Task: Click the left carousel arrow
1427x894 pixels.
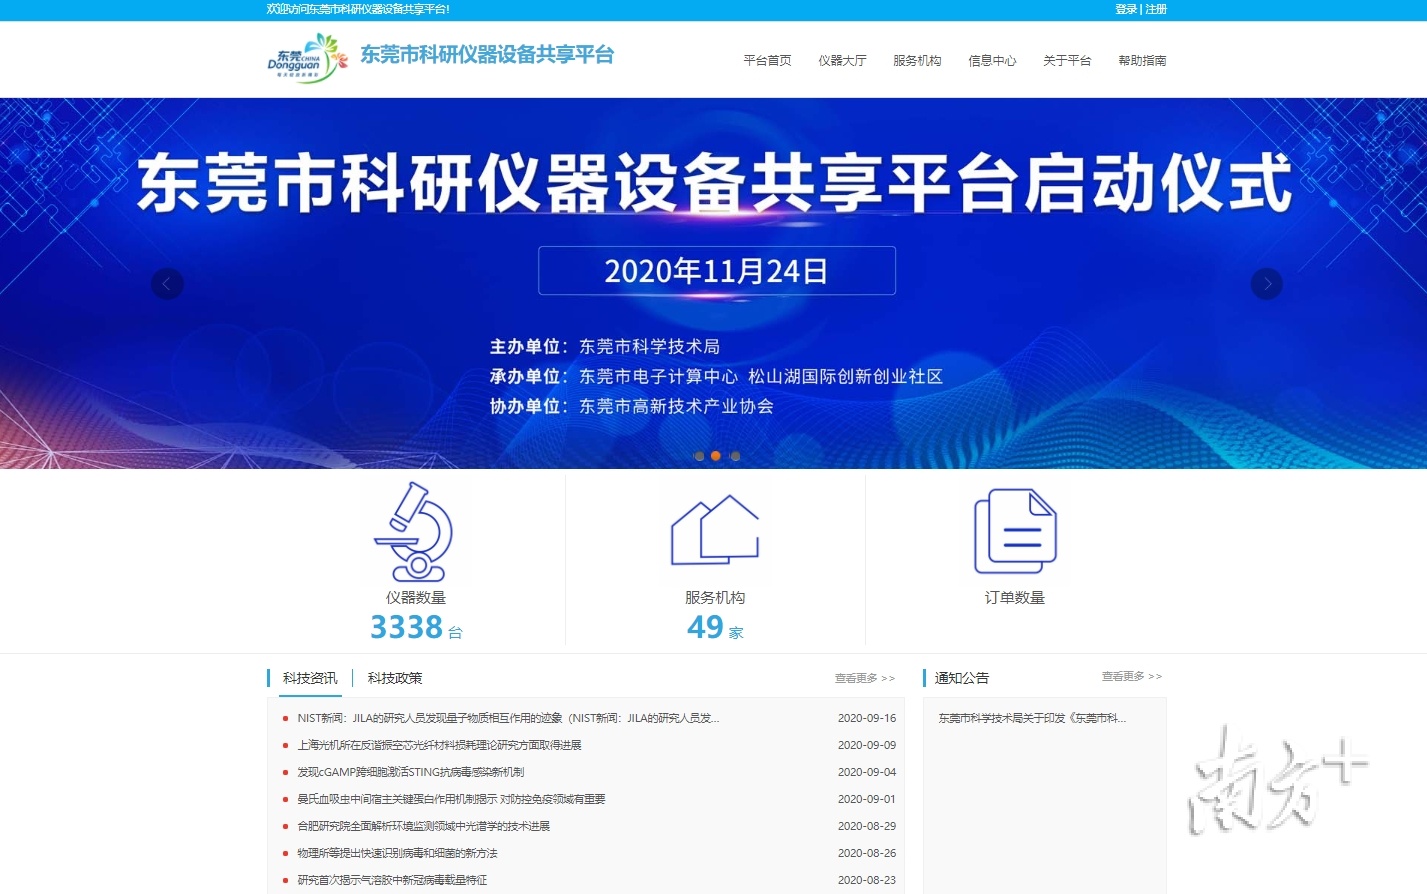Action: [x=167, y=284]
